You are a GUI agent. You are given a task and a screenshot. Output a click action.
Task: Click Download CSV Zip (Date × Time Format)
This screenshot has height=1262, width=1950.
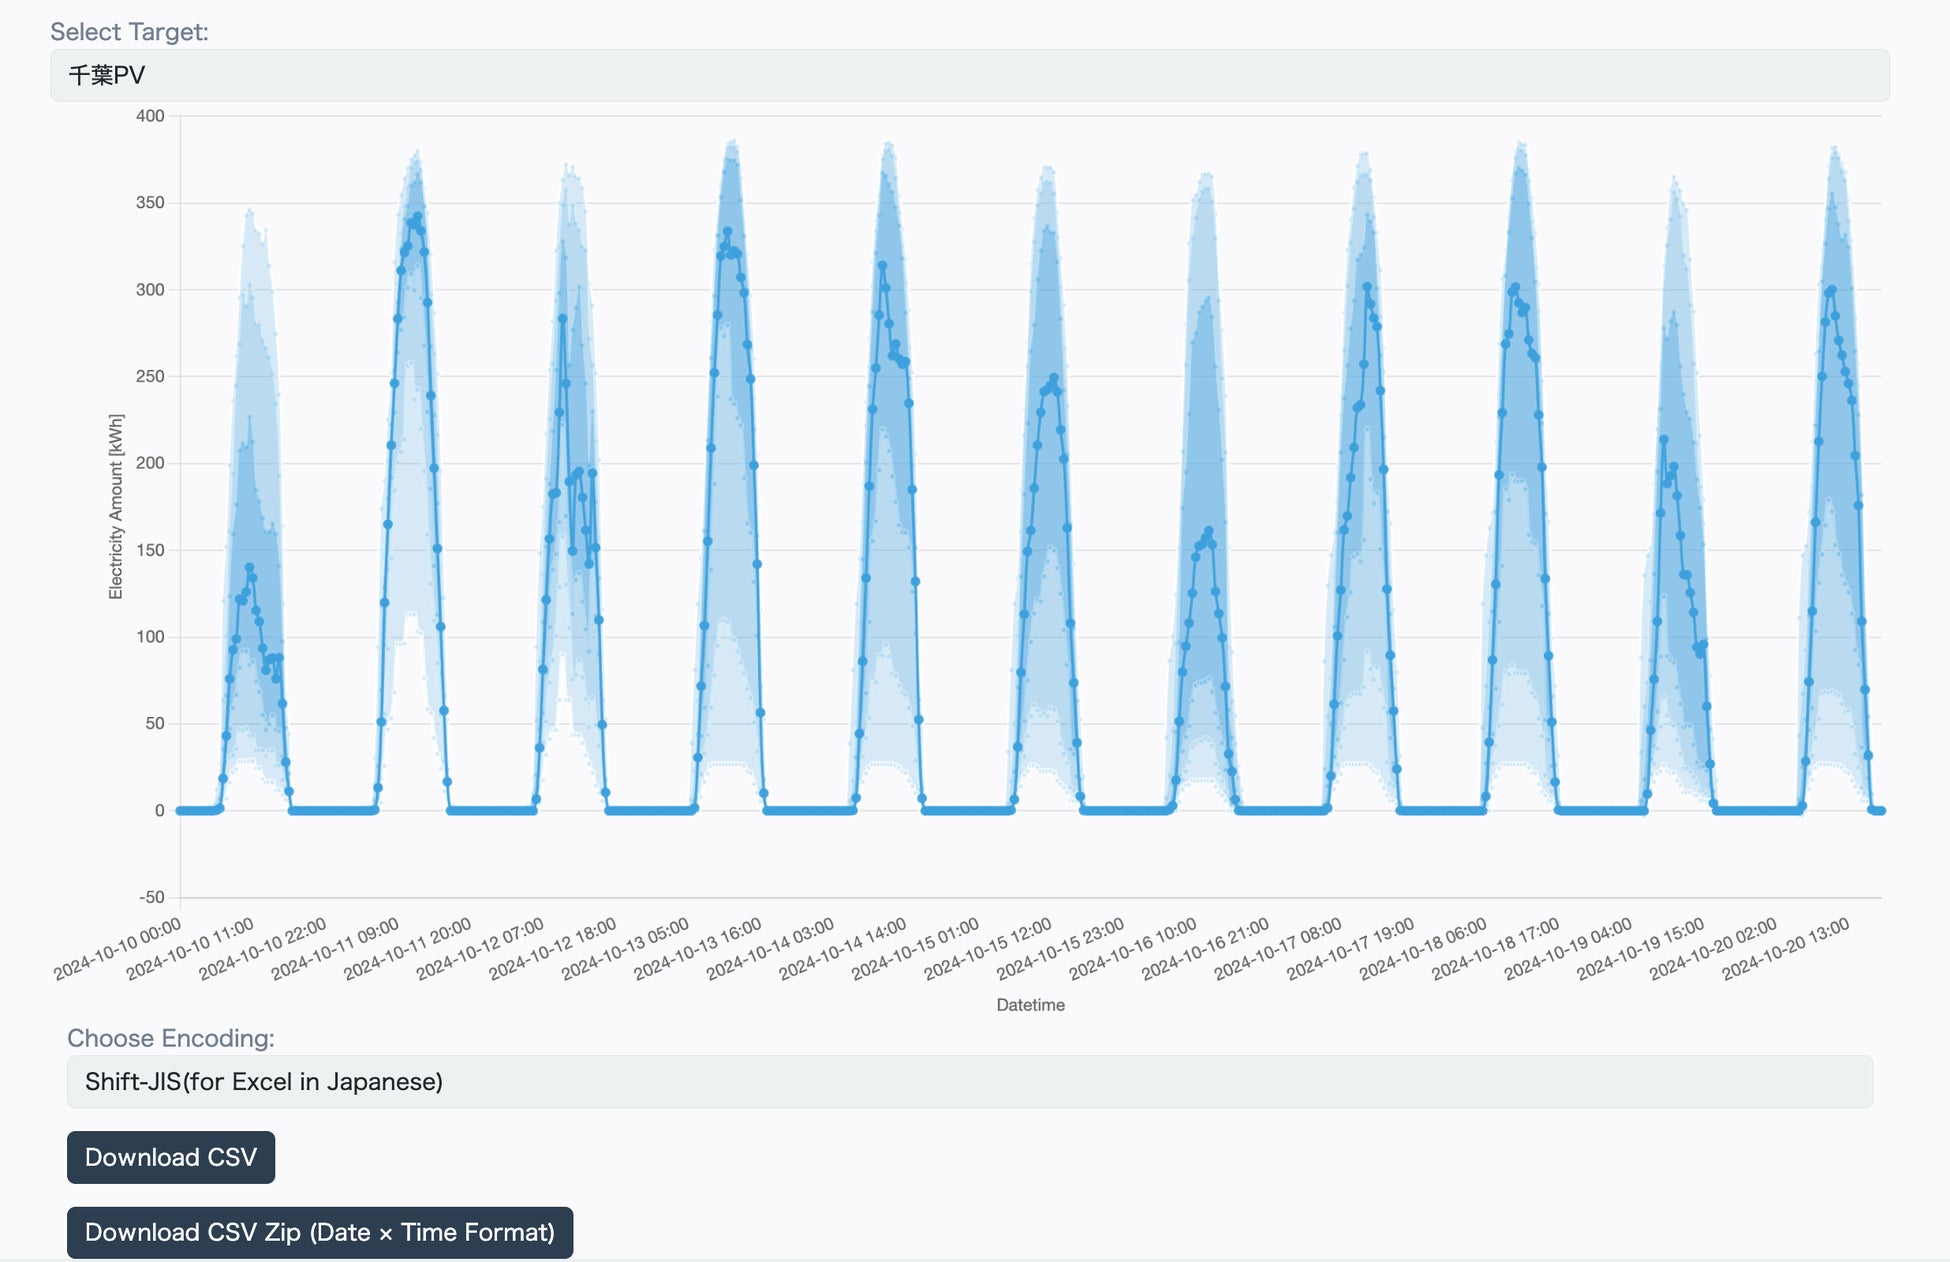click(x=319, y=1232)
